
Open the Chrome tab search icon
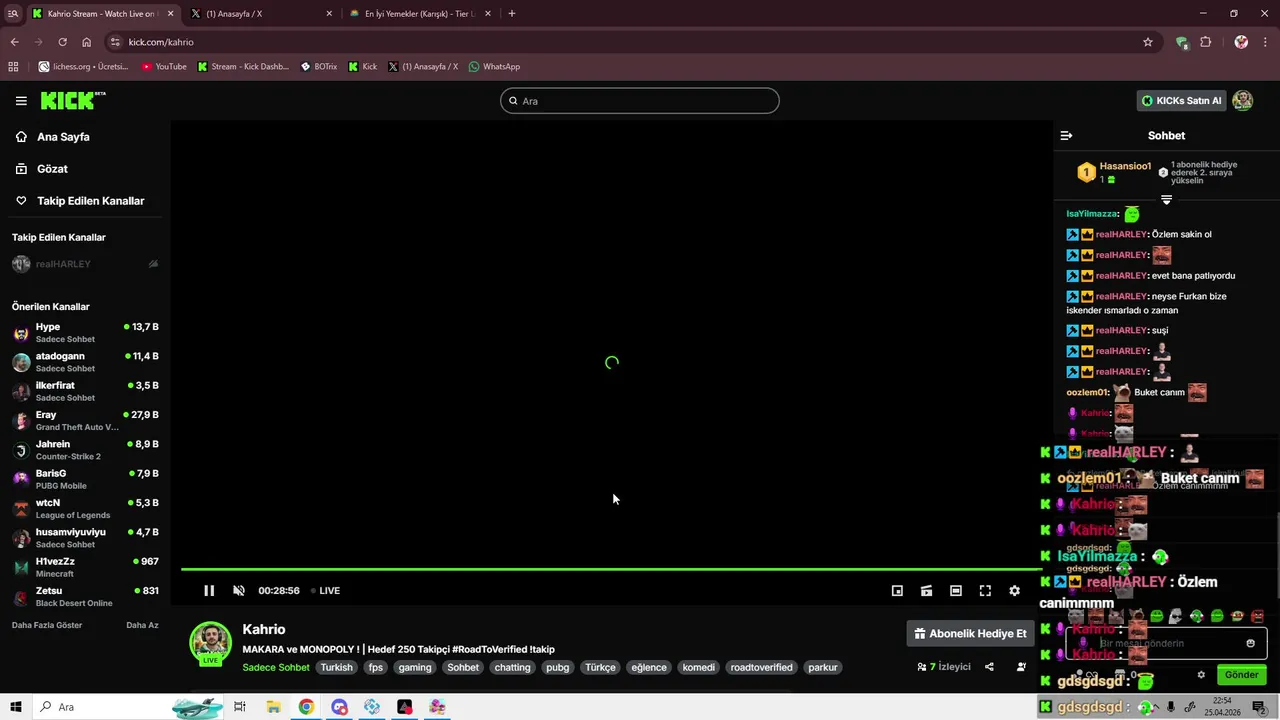click(13, 14)
